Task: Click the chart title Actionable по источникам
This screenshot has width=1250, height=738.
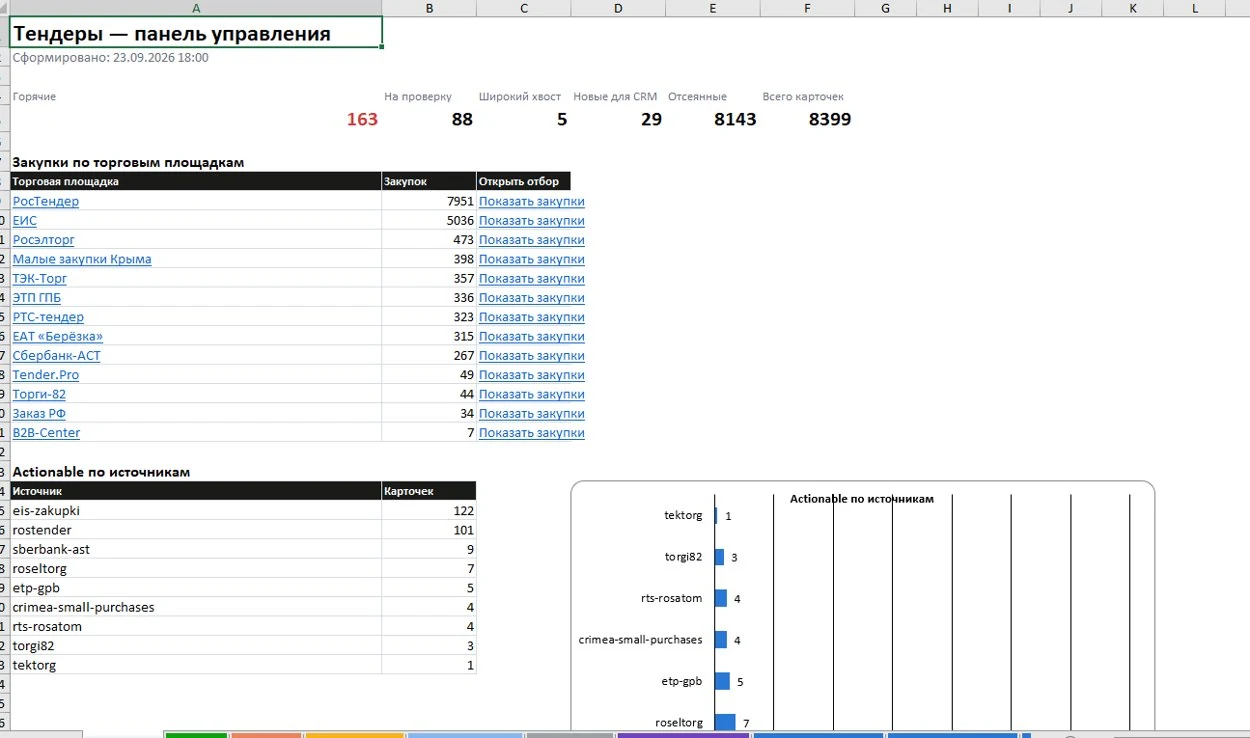Action: tap(862, 498)
